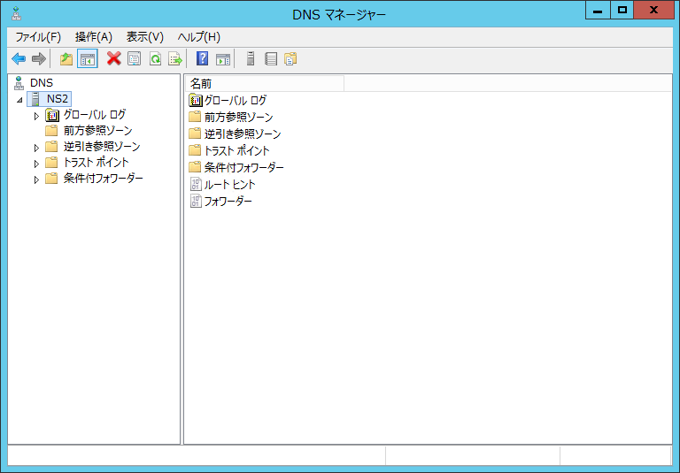The width and height of the screenshot is (680, 473).
Task: Open Properties from the toolbar
Action: pos(134,59)
